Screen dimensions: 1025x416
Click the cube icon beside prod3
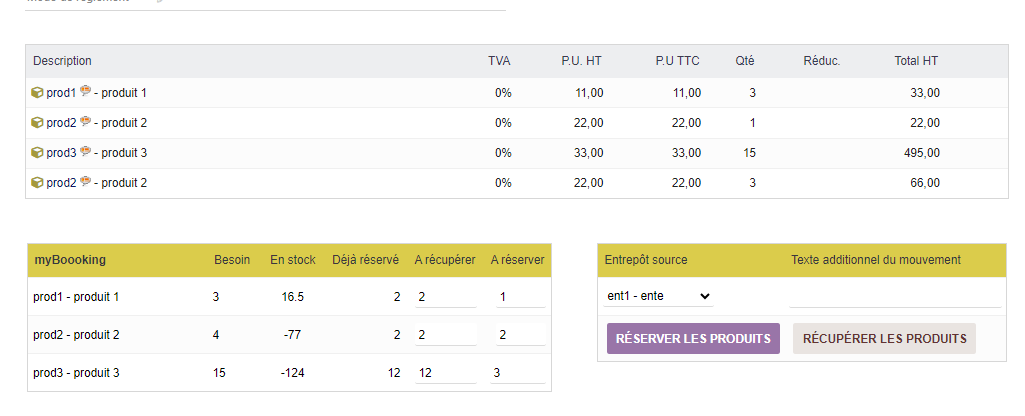[37, 153]
